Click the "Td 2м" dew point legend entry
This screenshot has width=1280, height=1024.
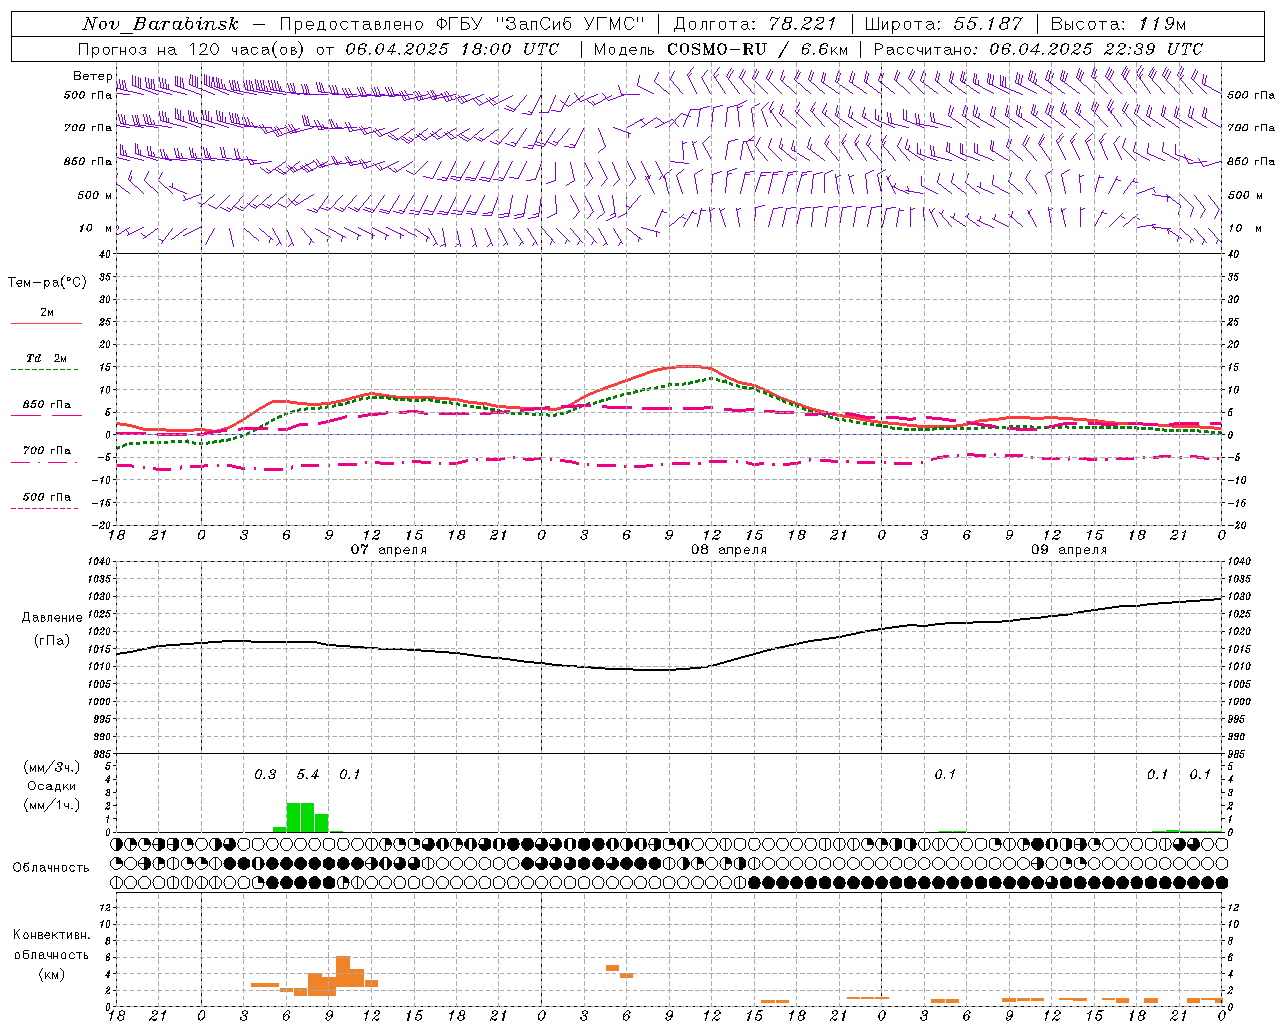tap(47, 358)
